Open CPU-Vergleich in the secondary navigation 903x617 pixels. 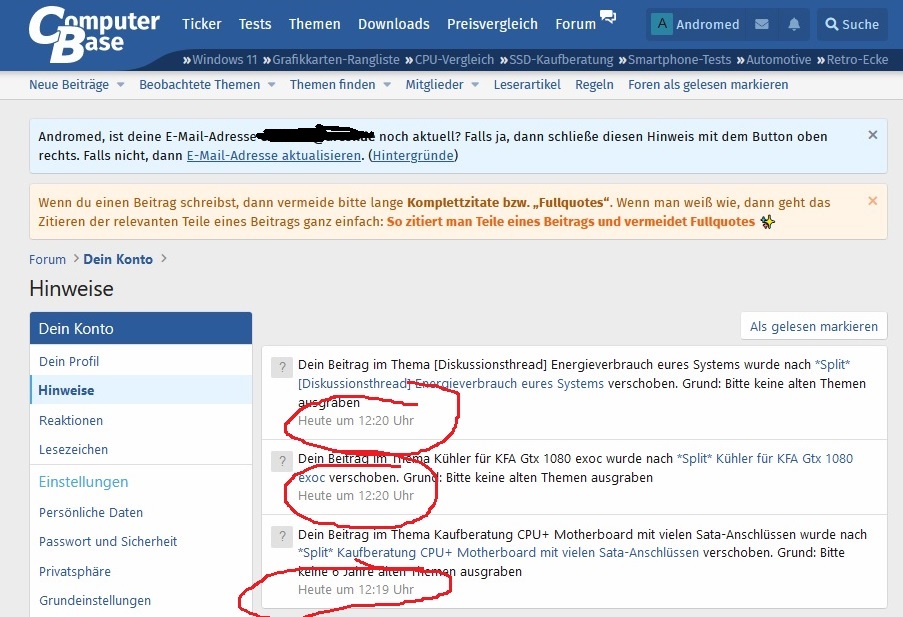(453, 59)
